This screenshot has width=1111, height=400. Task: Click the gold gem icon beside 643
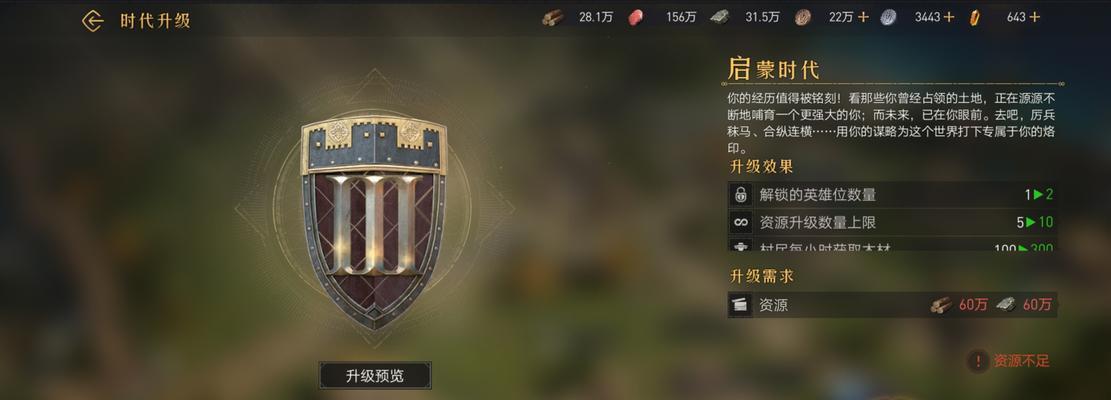pyautogui.click(x=975, y=18)
